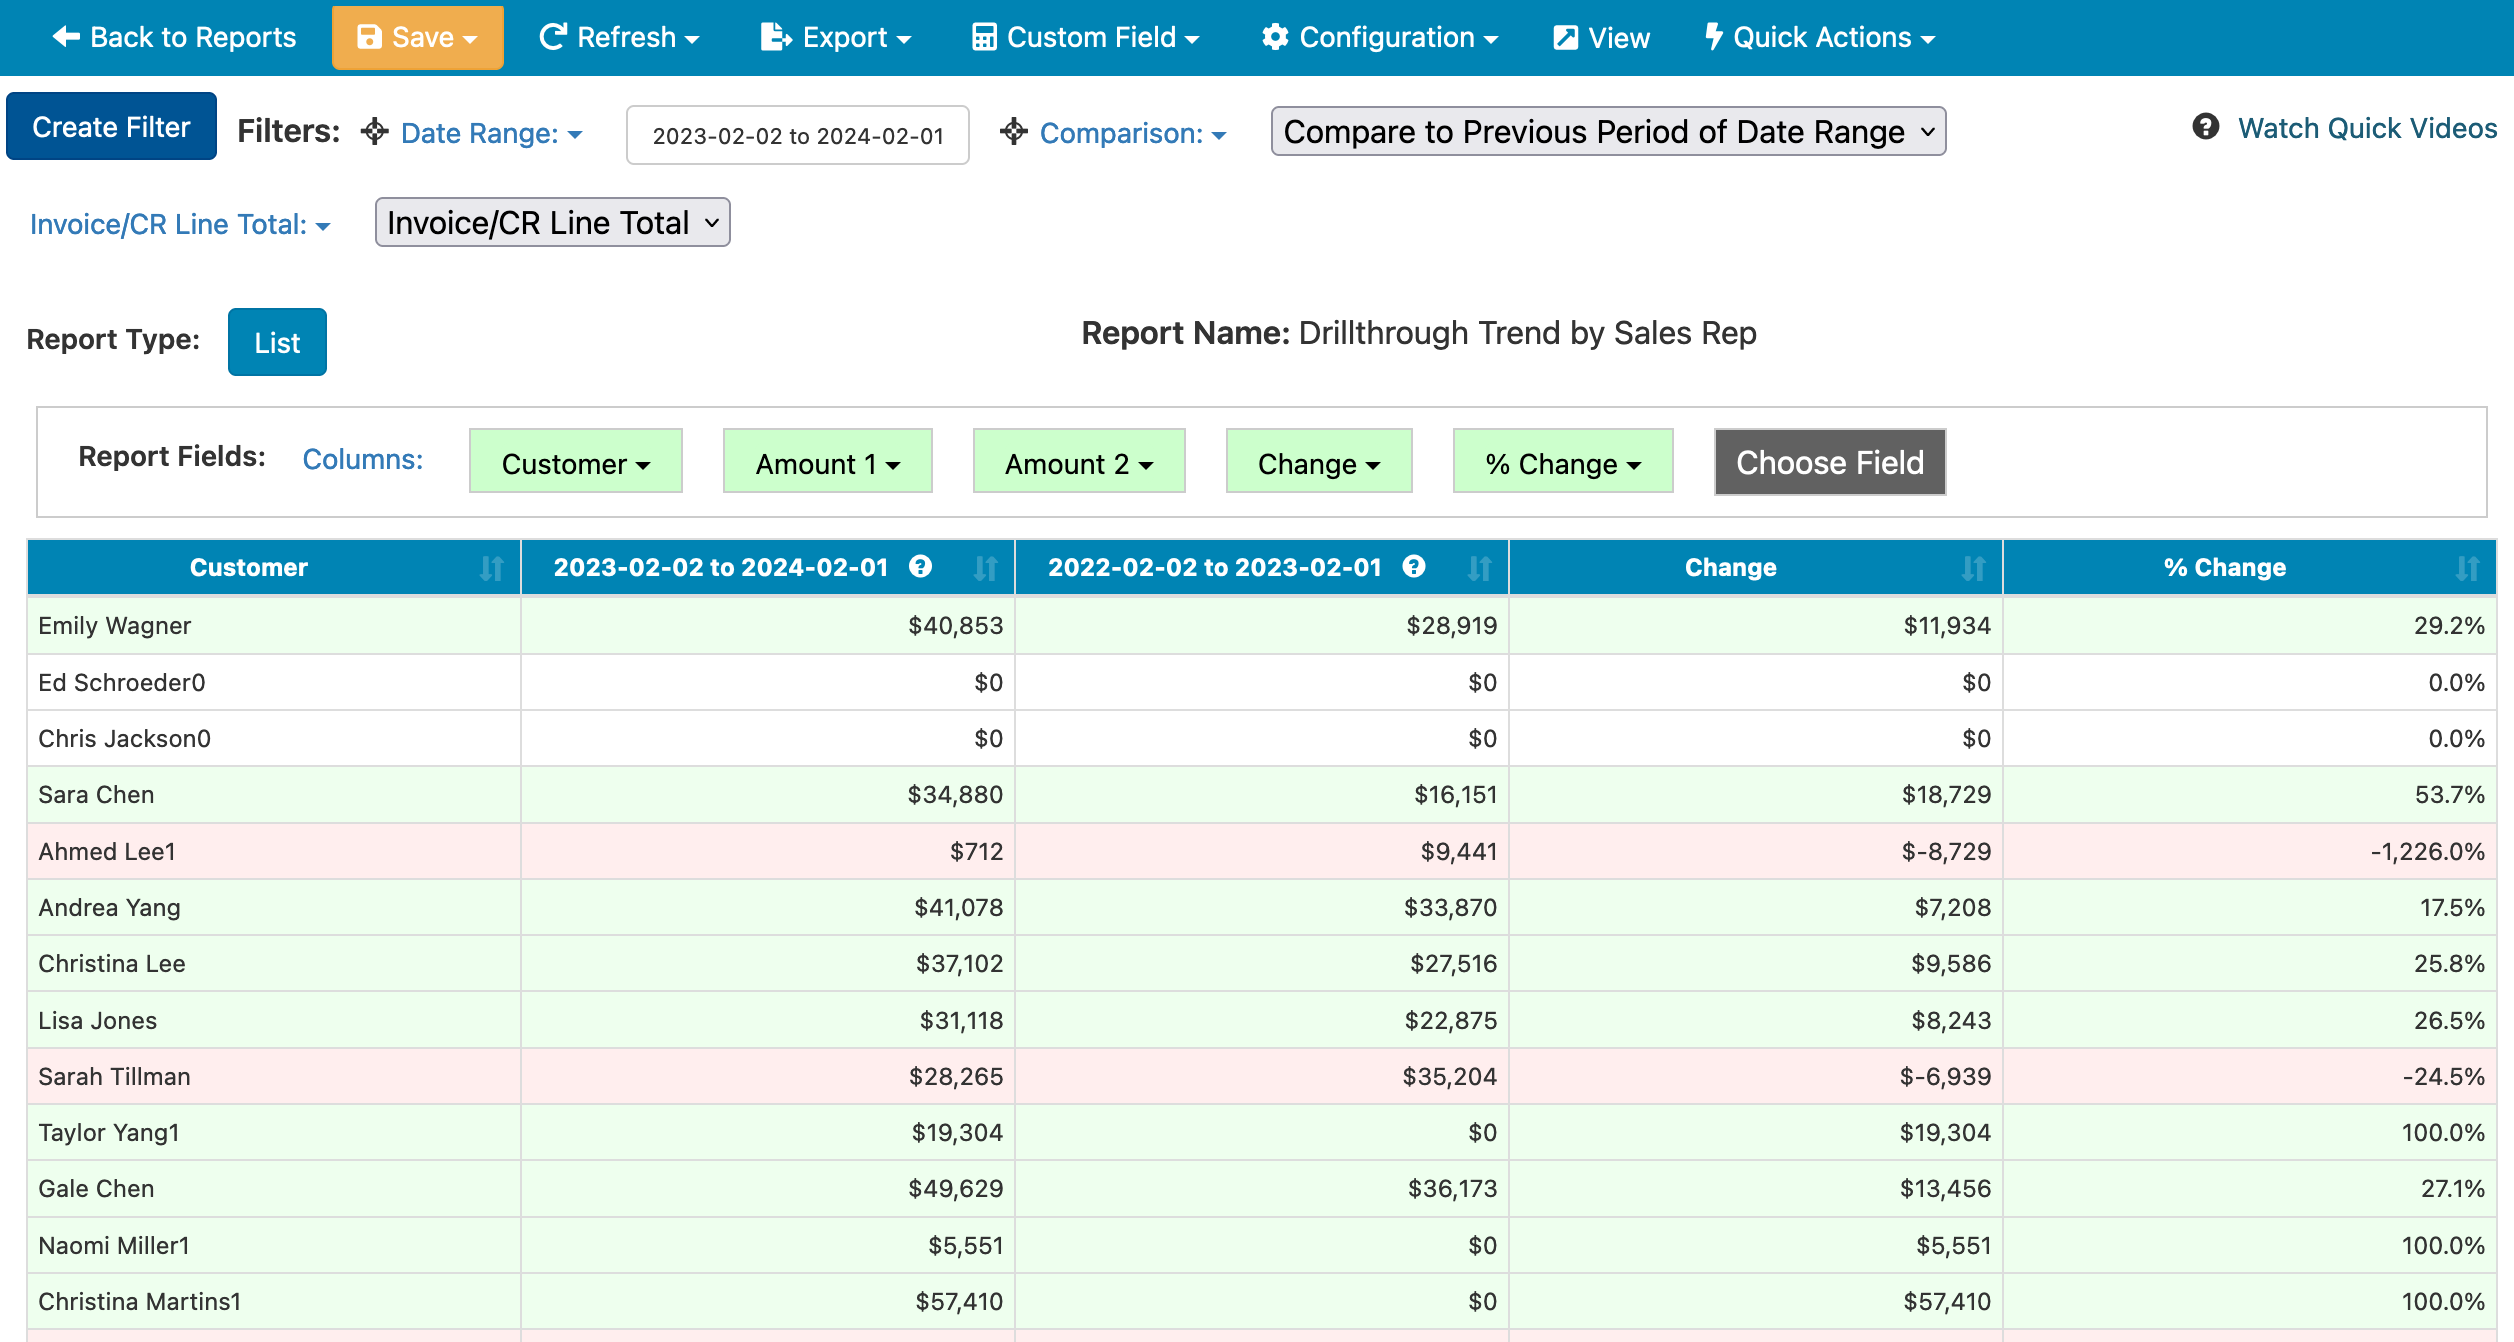Image resolution: width=2514 pixels, height=1342 pixels.
Task: Click sort arrows in Change column header
Action: [1973, 568]
